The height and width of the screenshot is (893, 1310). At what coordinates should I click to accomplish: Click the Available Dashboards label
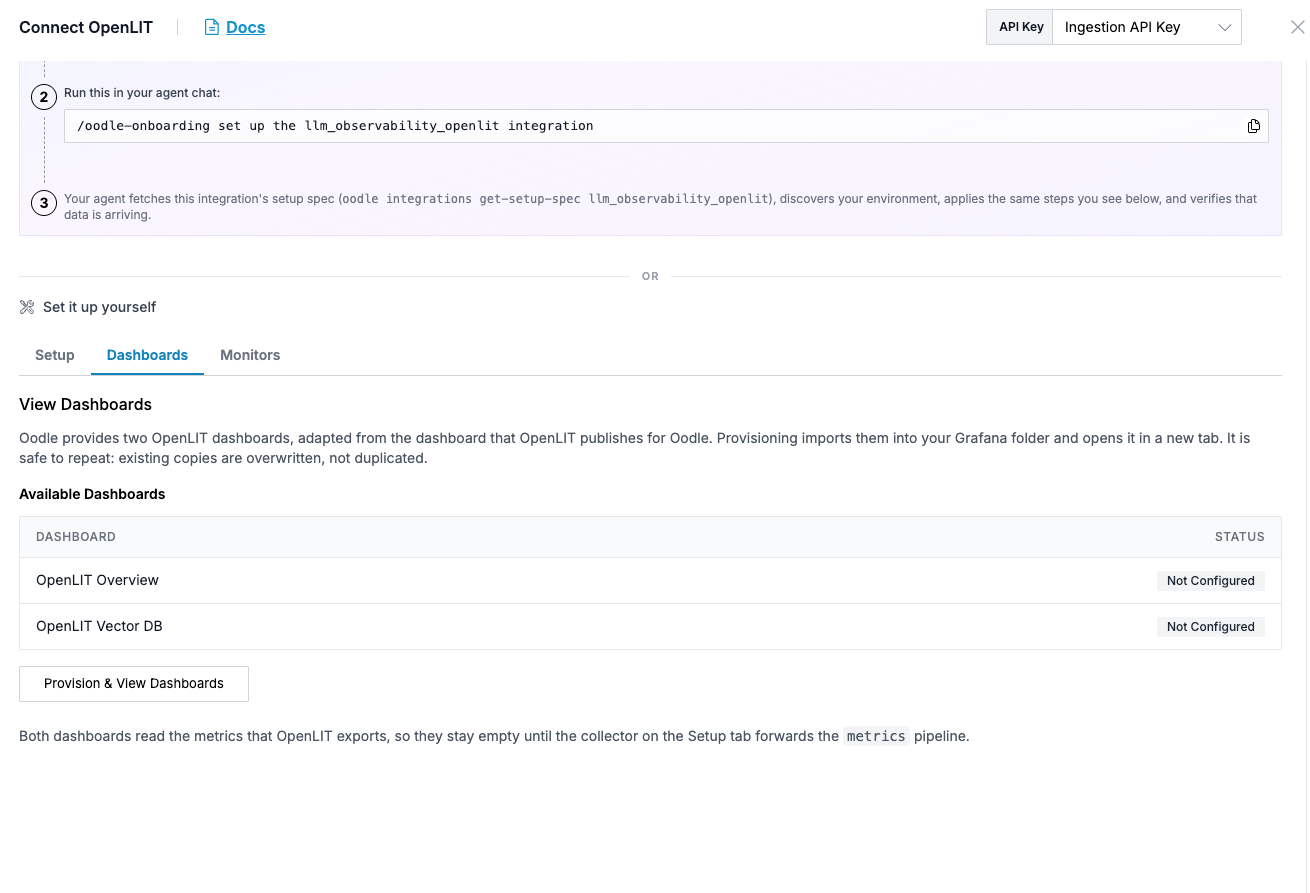(x=92, y=494)
